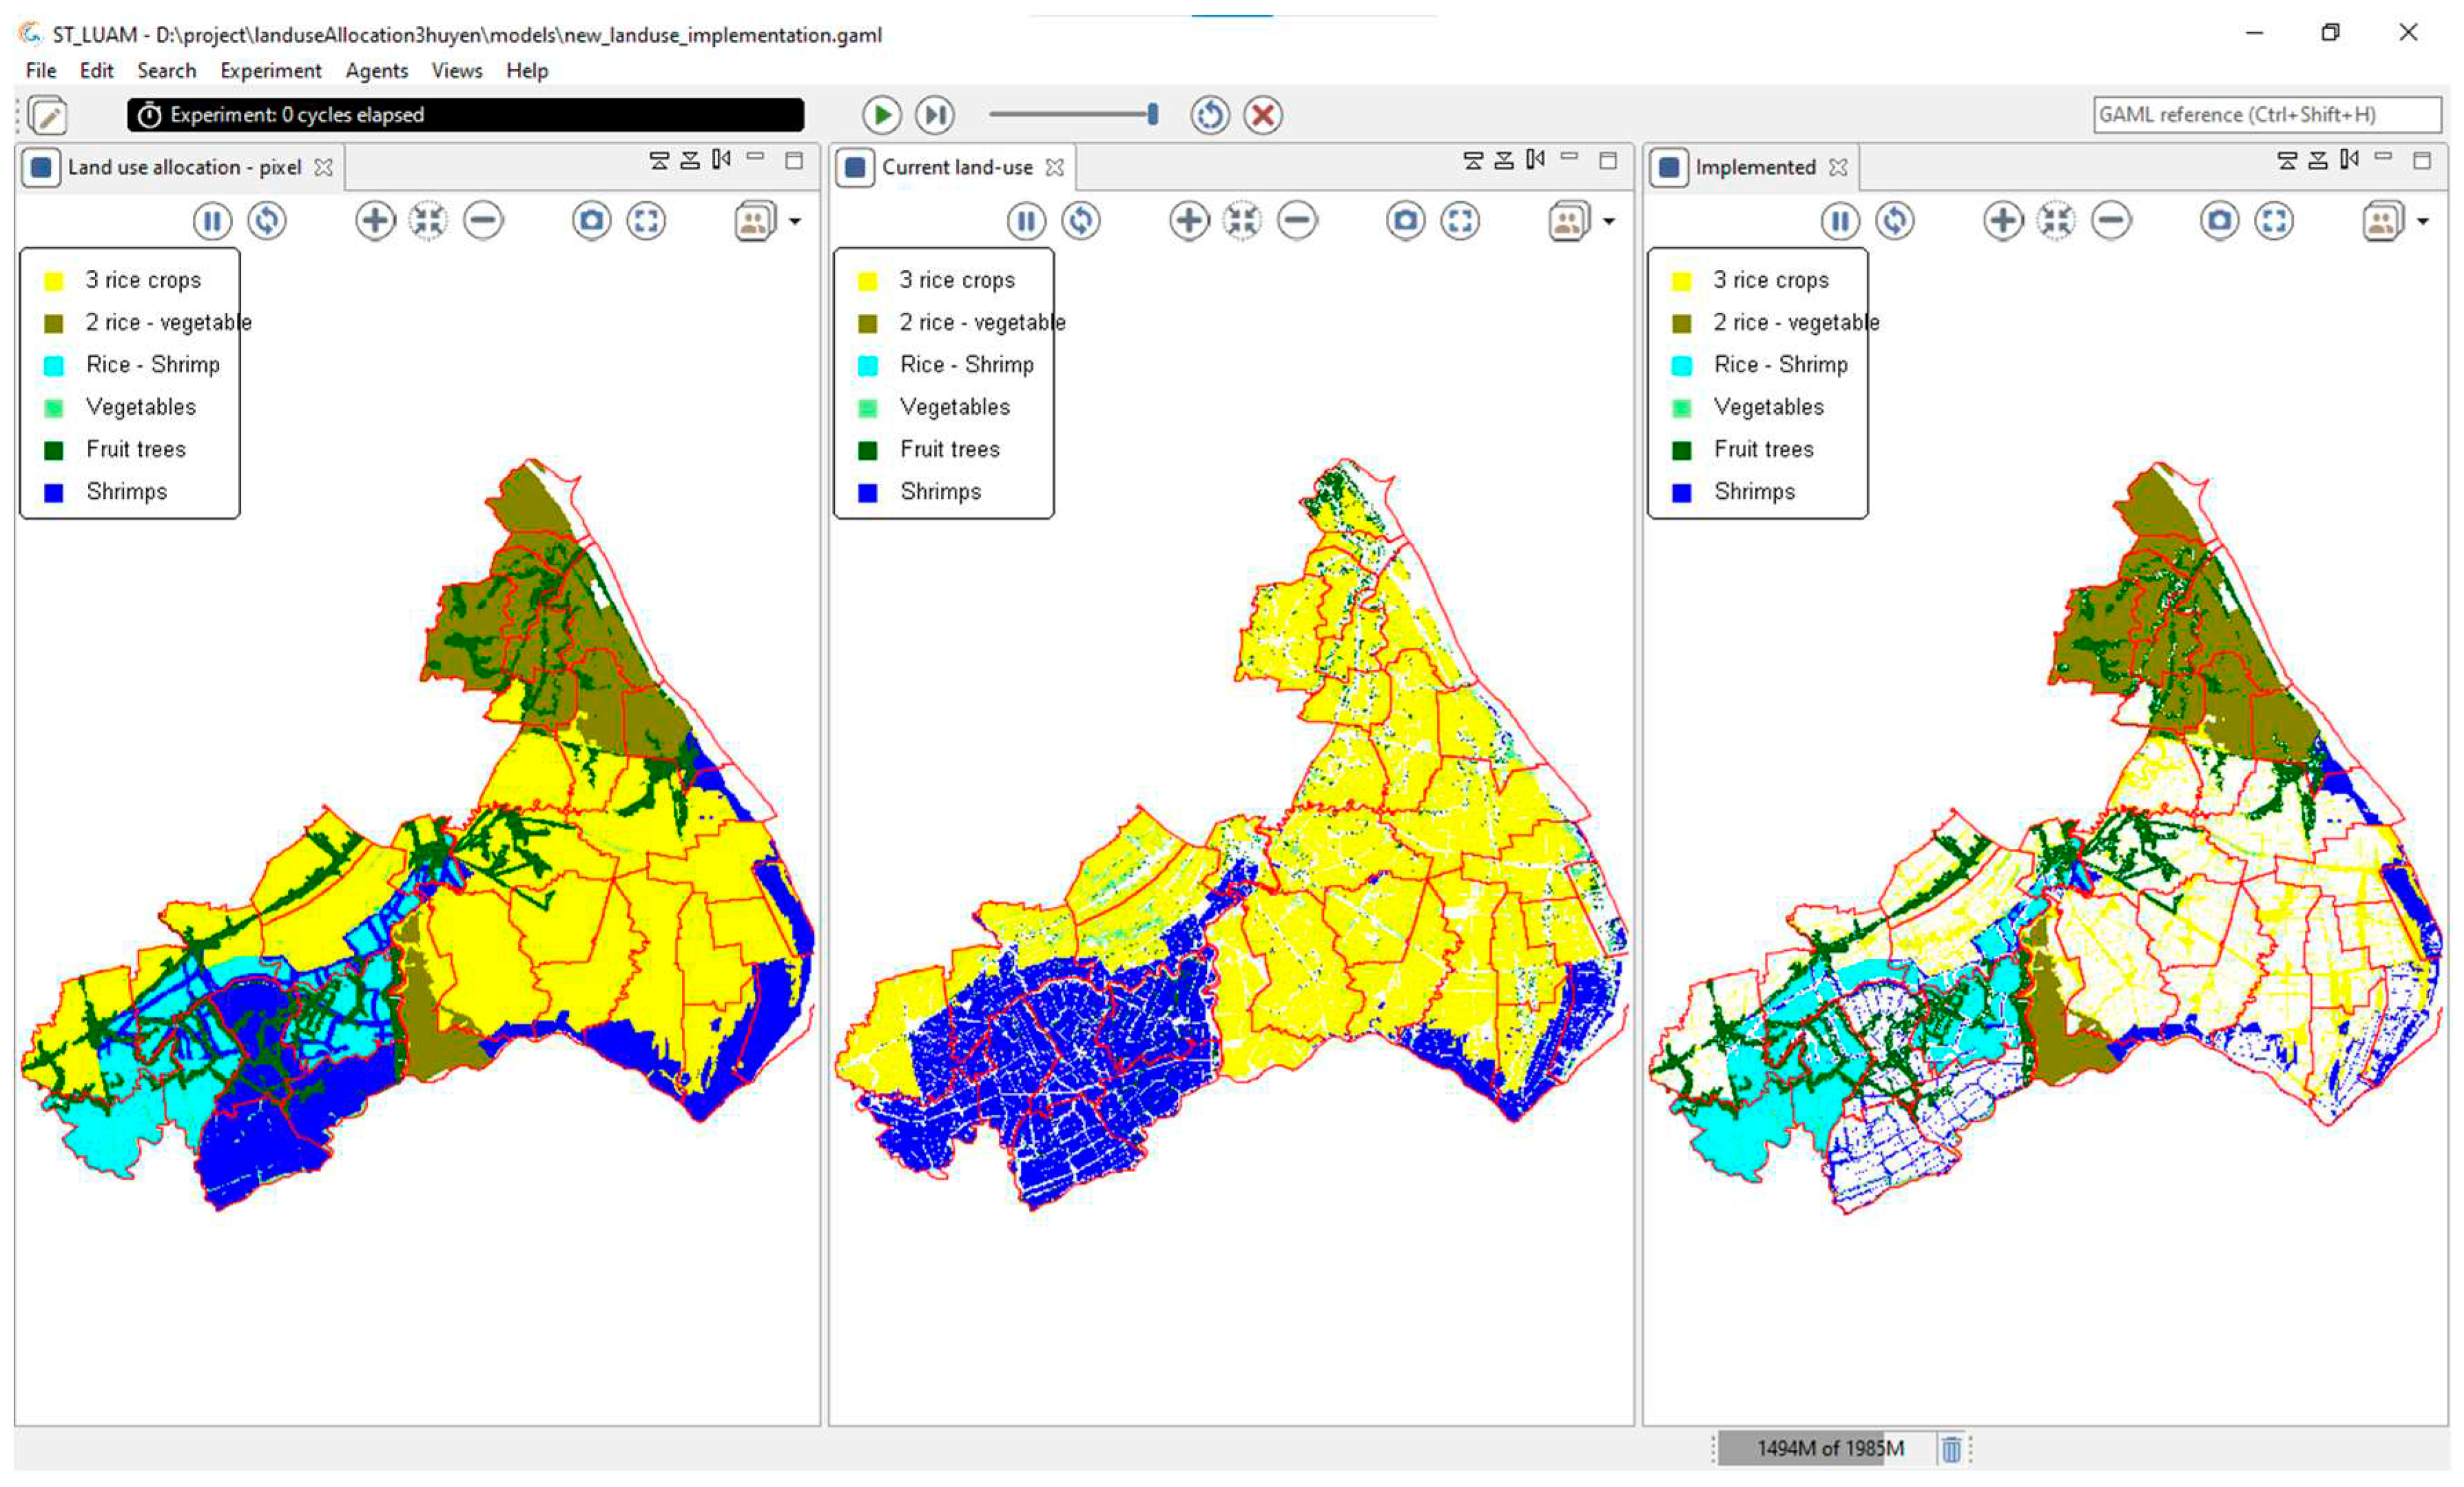This screenshot has height=1487, width=2464.
Task: Close the experiment with the red X icon
Action: (1263, 115)
